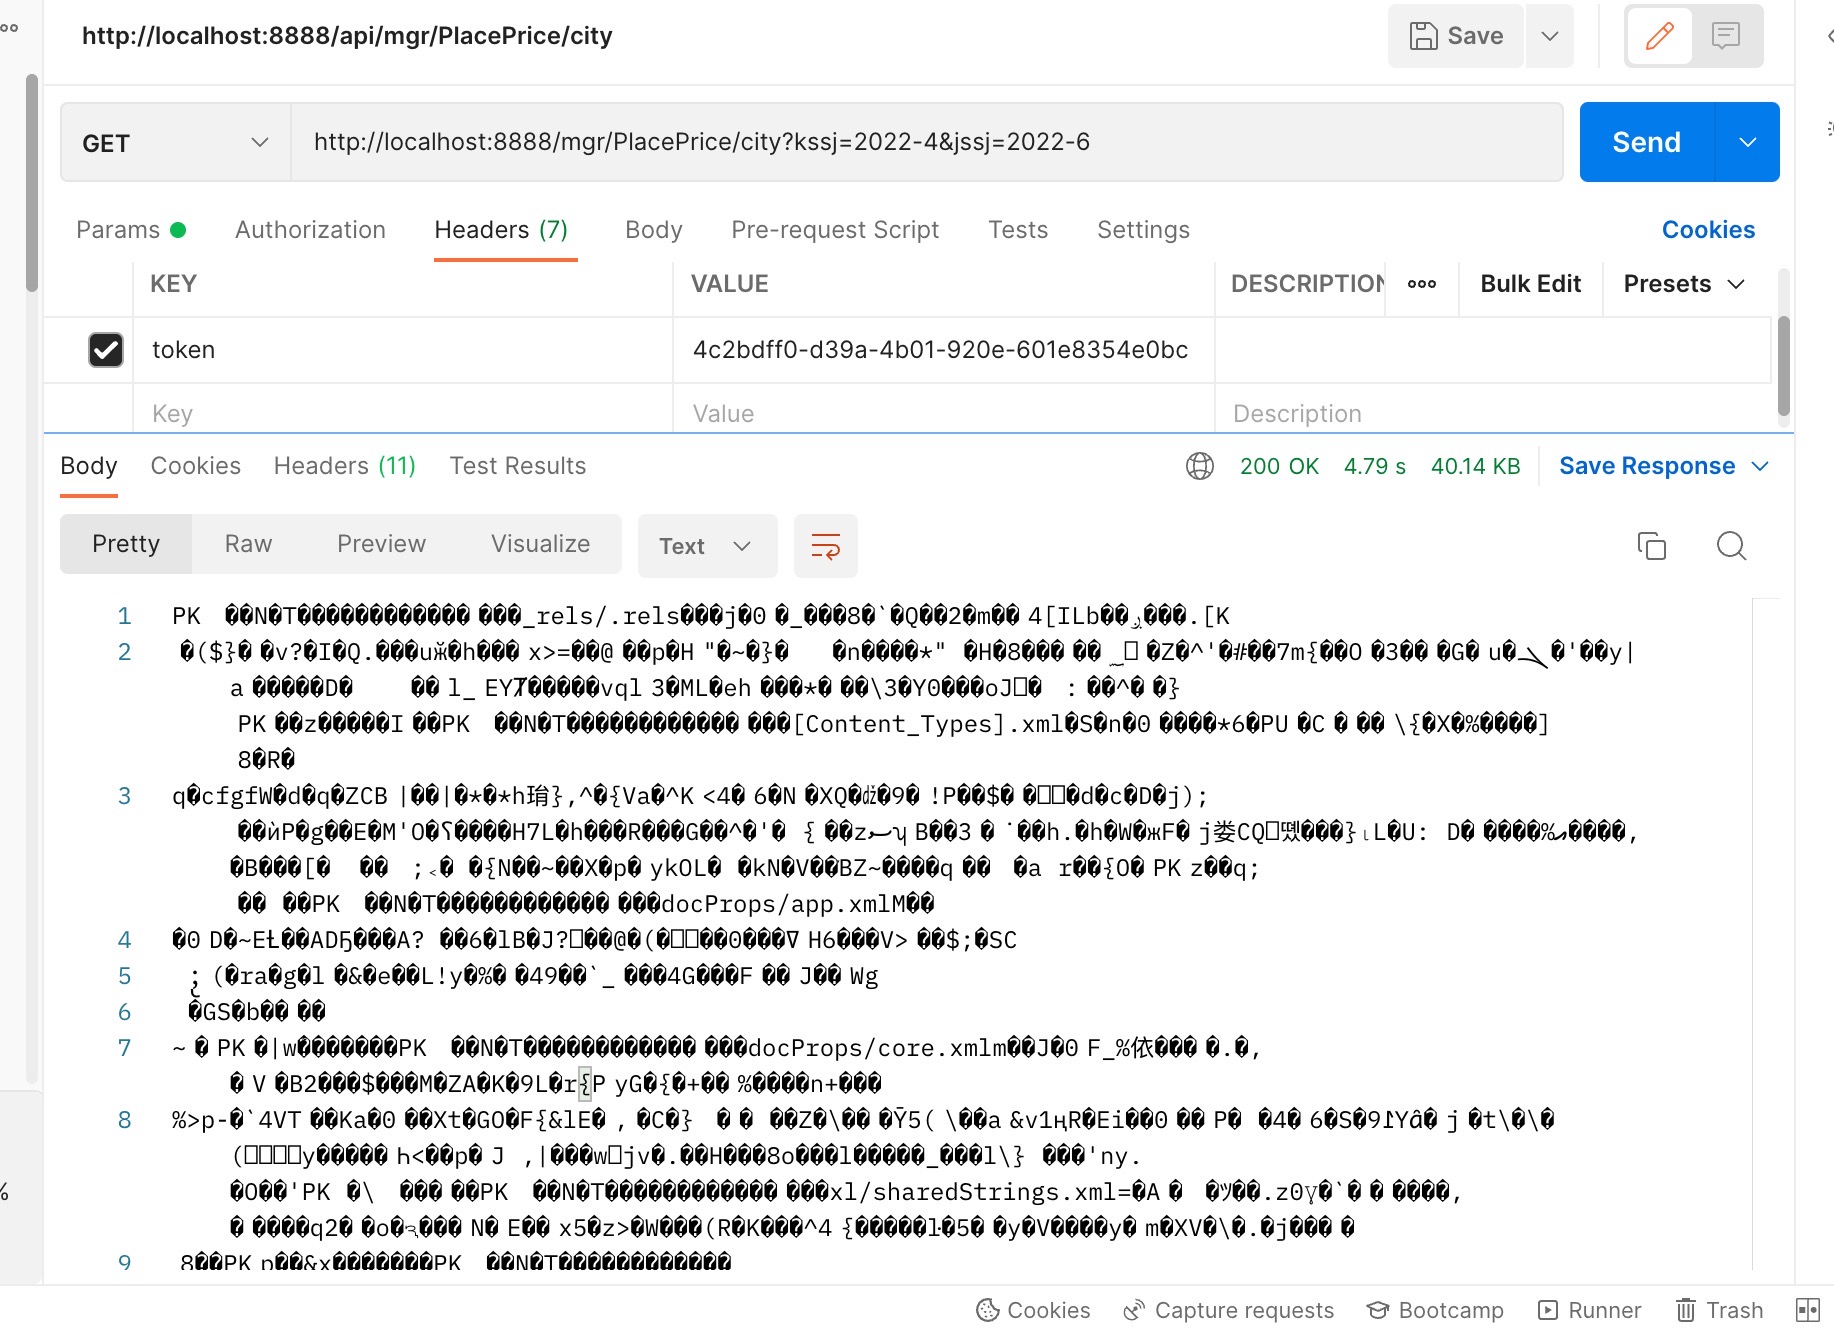
Task: Click Bulk Edit
Action: [1530, 284]
